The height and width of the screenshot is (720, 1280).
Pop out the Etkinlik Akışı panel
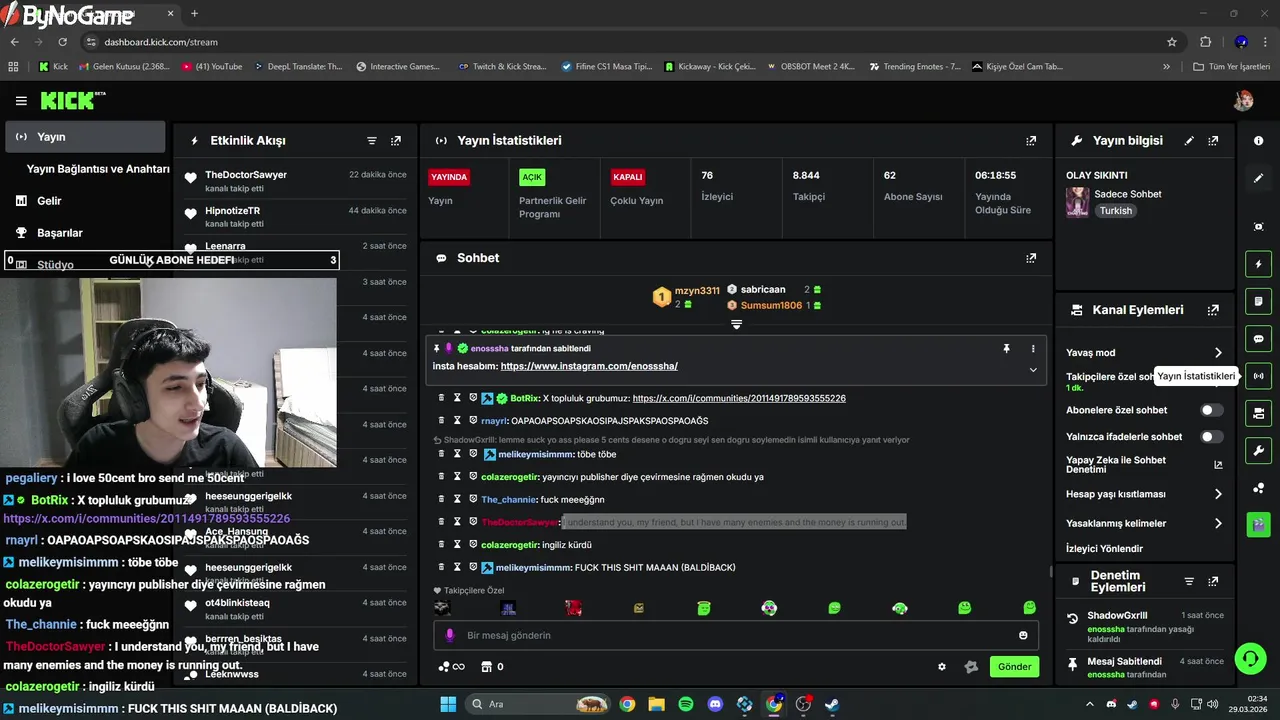click(x=396, y=141)
